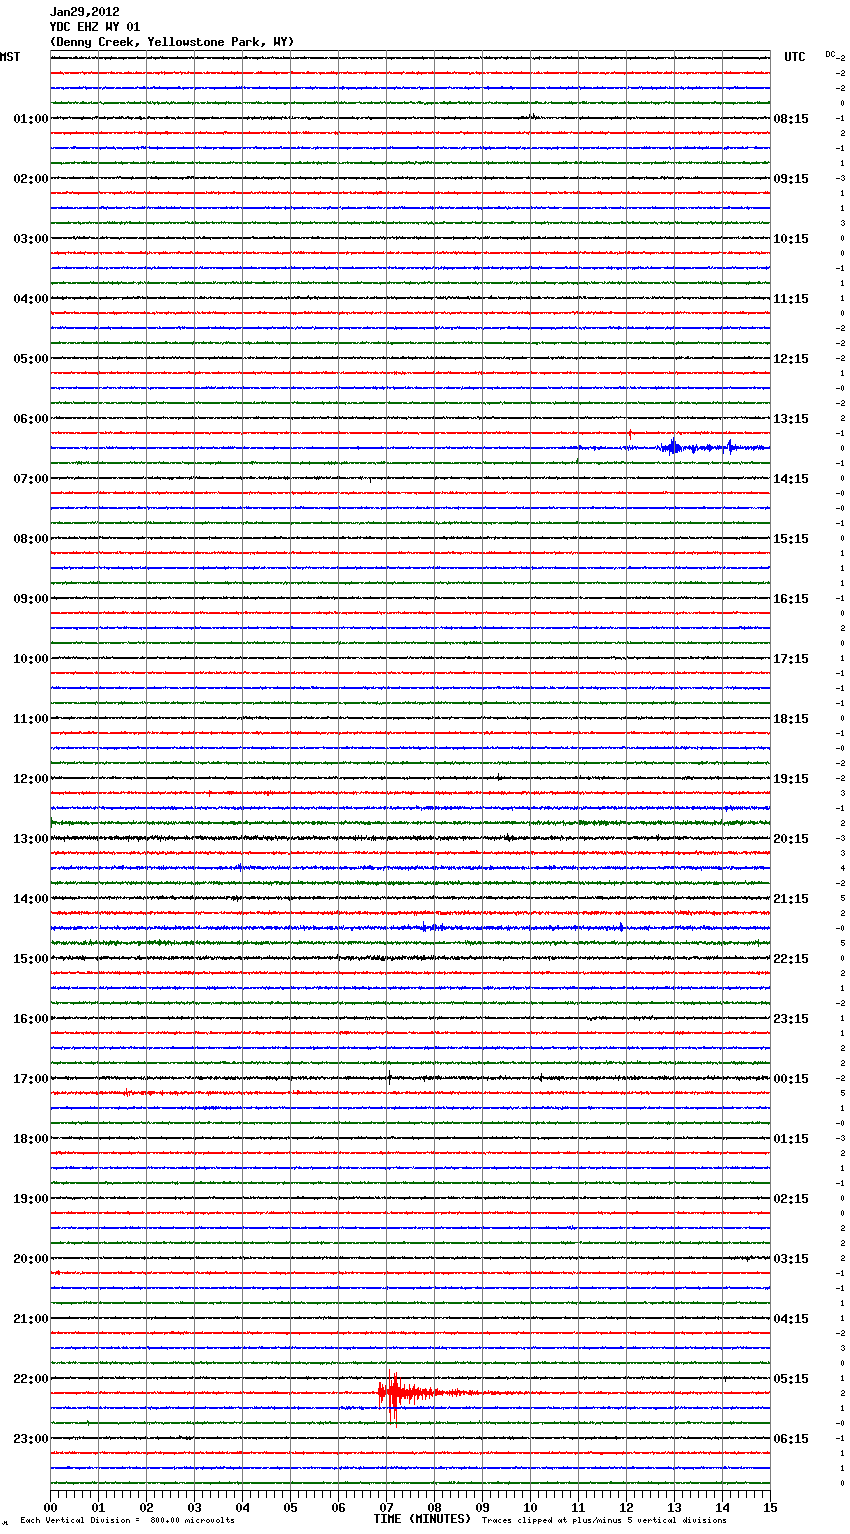Click the 06:15 UTC time label
This screenshot has width=850, height=1534.
click(x=791, y=1439)
